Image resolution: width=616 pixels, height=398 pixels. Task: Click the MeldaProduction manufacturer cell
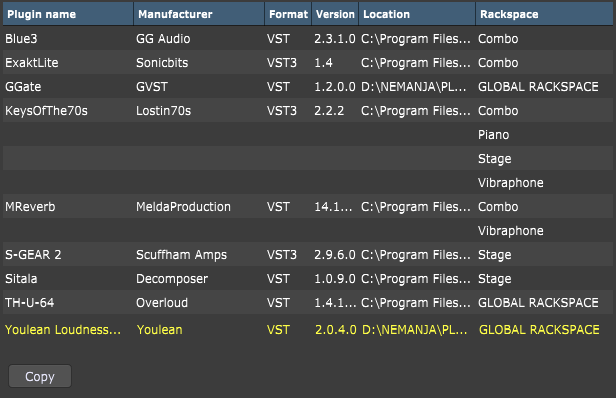[x=183, y=207]
